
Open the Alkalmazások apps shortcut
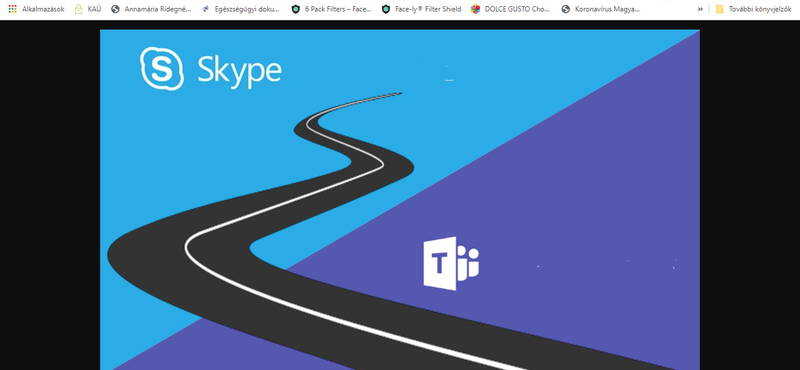(36, 9)
